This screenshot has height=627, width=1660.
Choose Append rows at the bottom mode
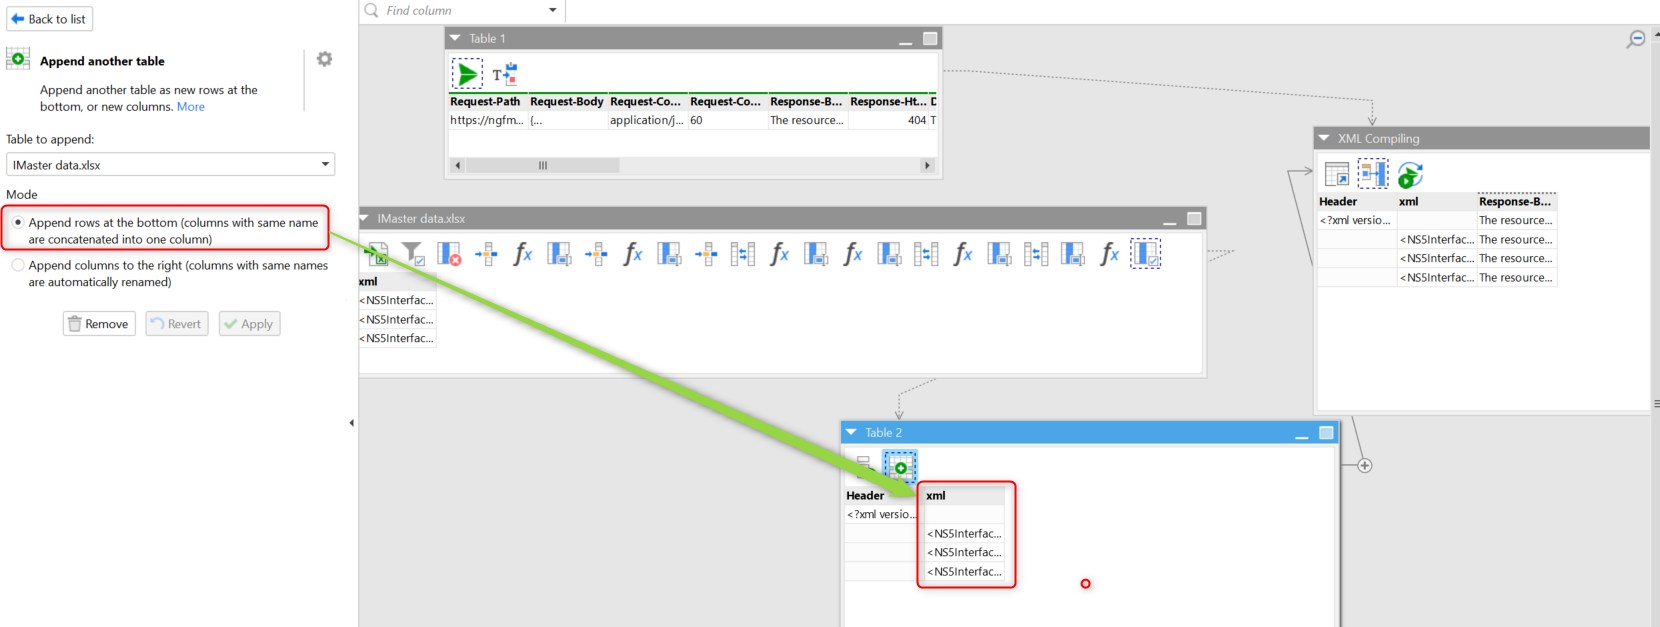coord(18,222)
